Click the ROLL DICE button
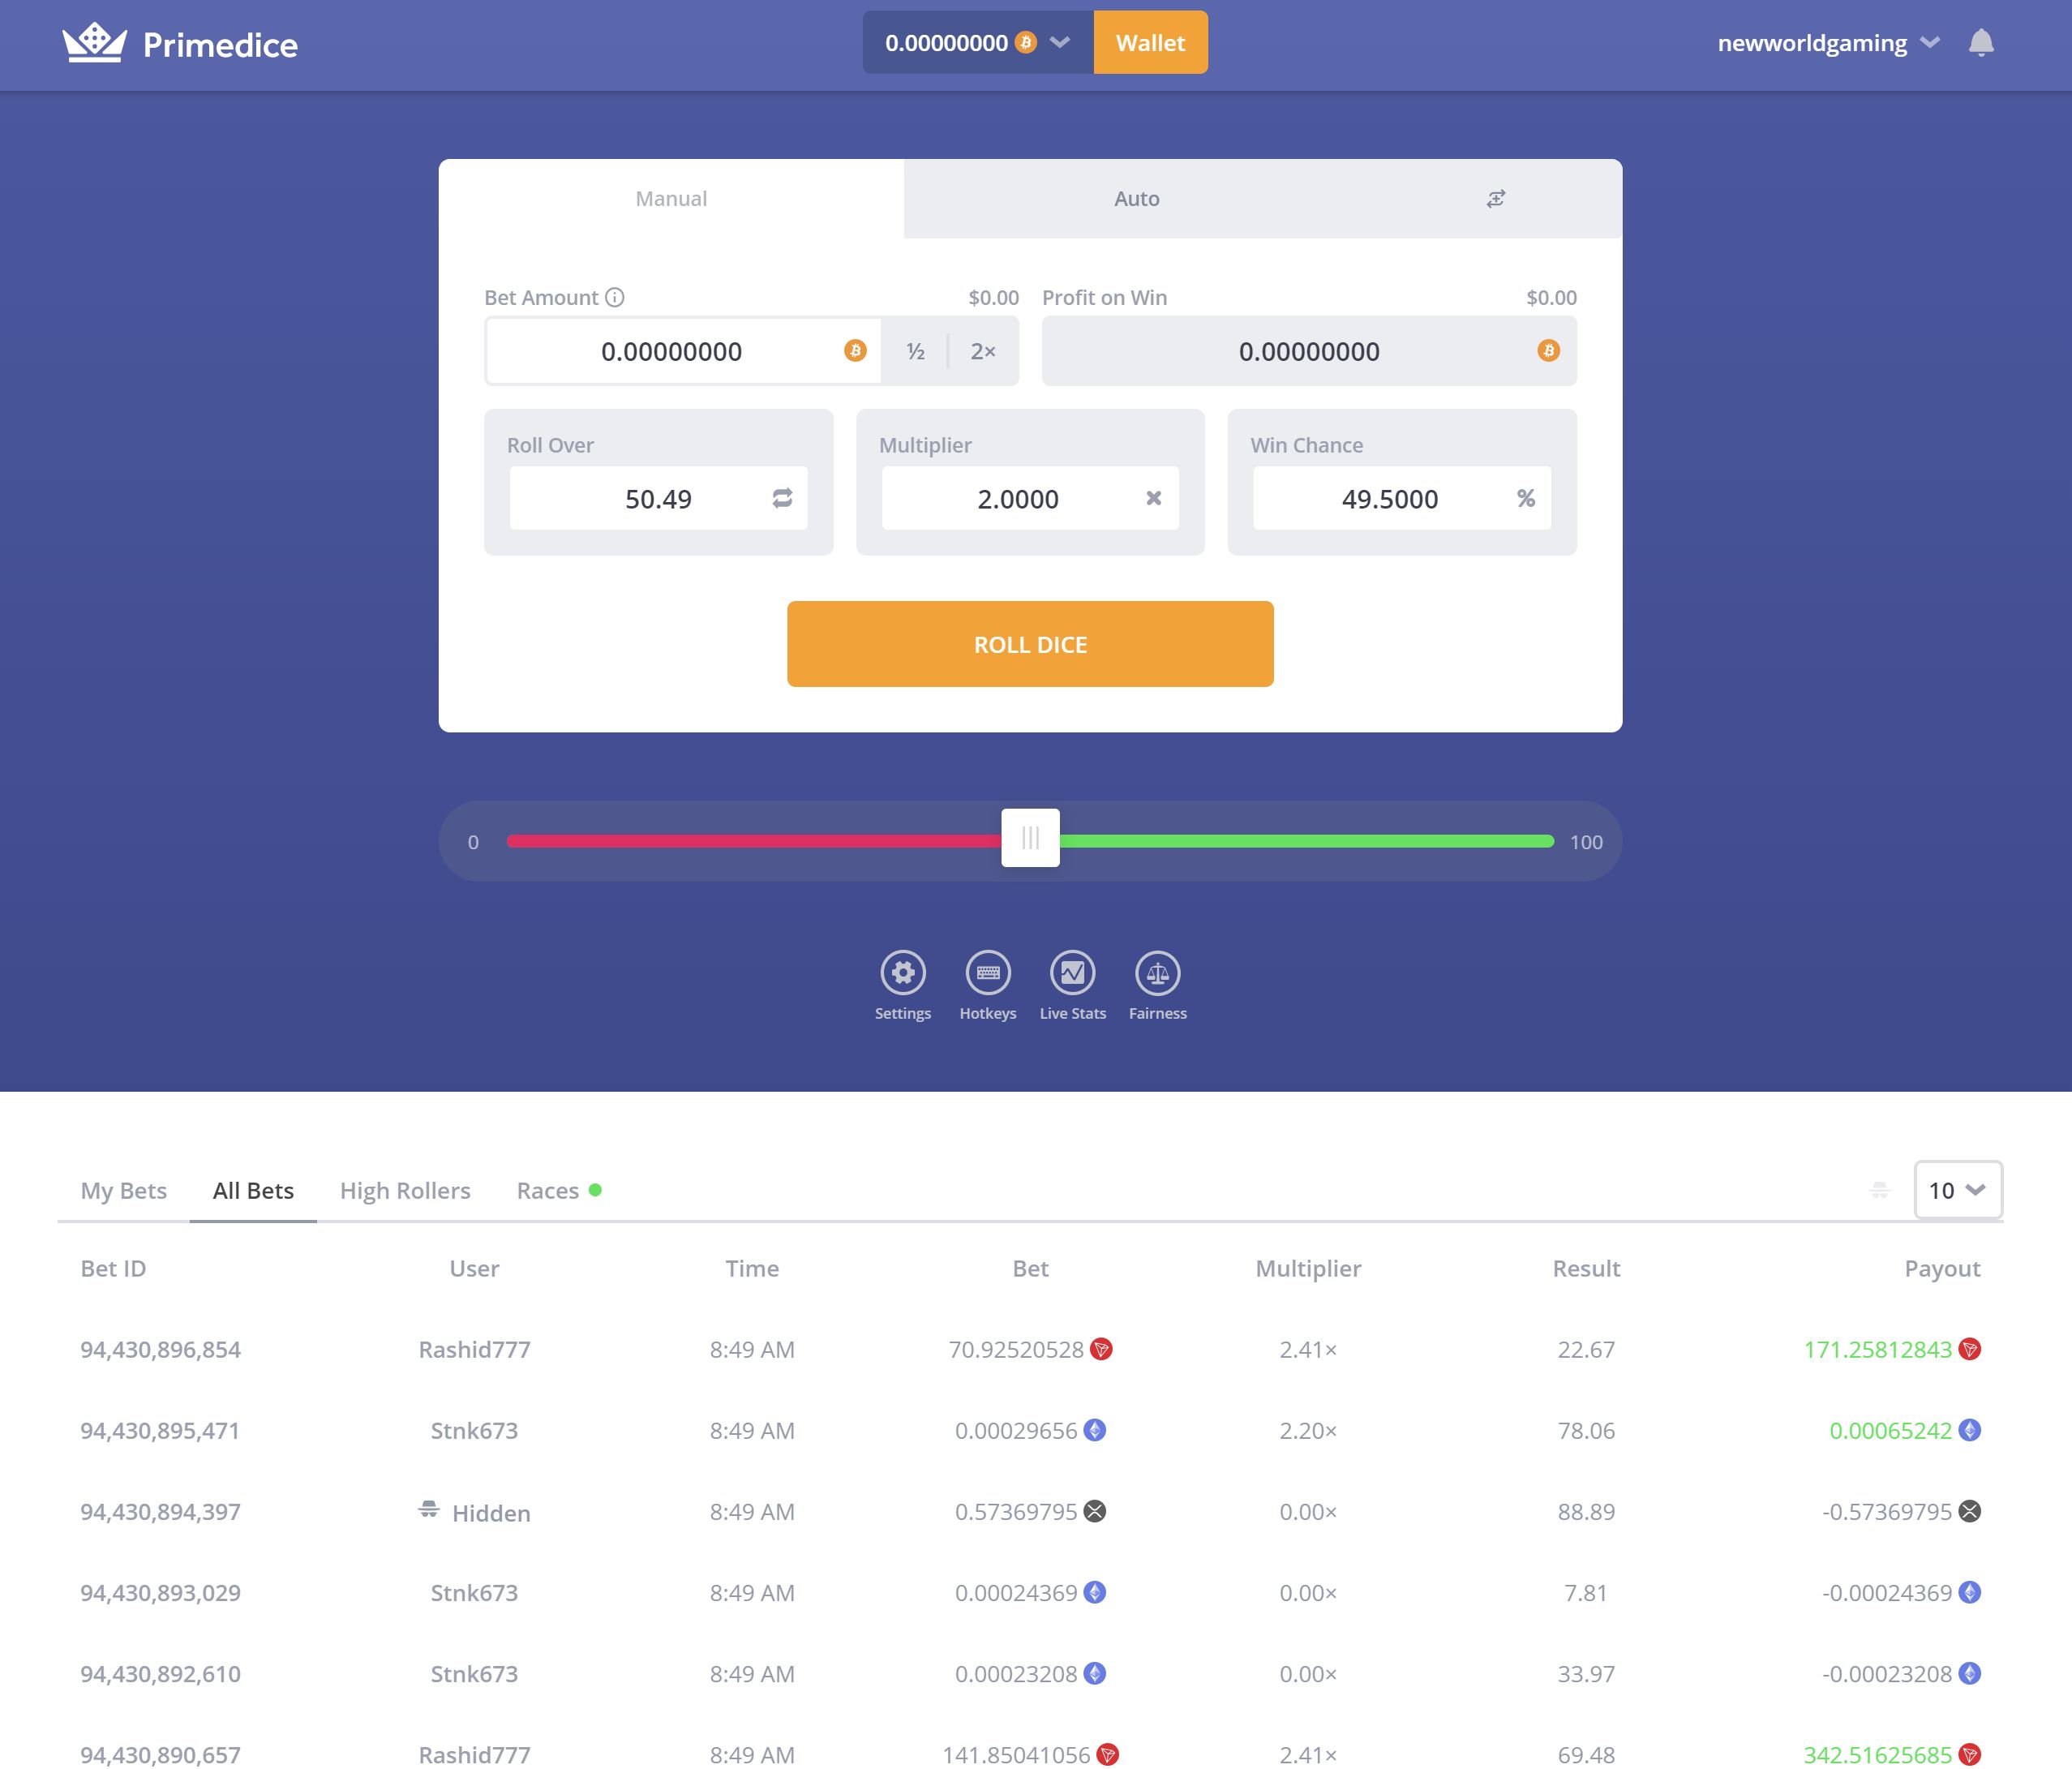Screen dimensions: 2072x1769 [1030, 644]
